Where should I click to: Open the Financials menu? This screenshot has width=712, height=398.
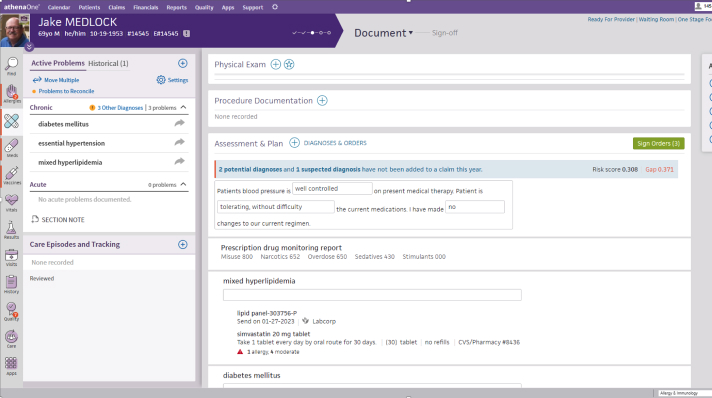click(x=146, y=7)
